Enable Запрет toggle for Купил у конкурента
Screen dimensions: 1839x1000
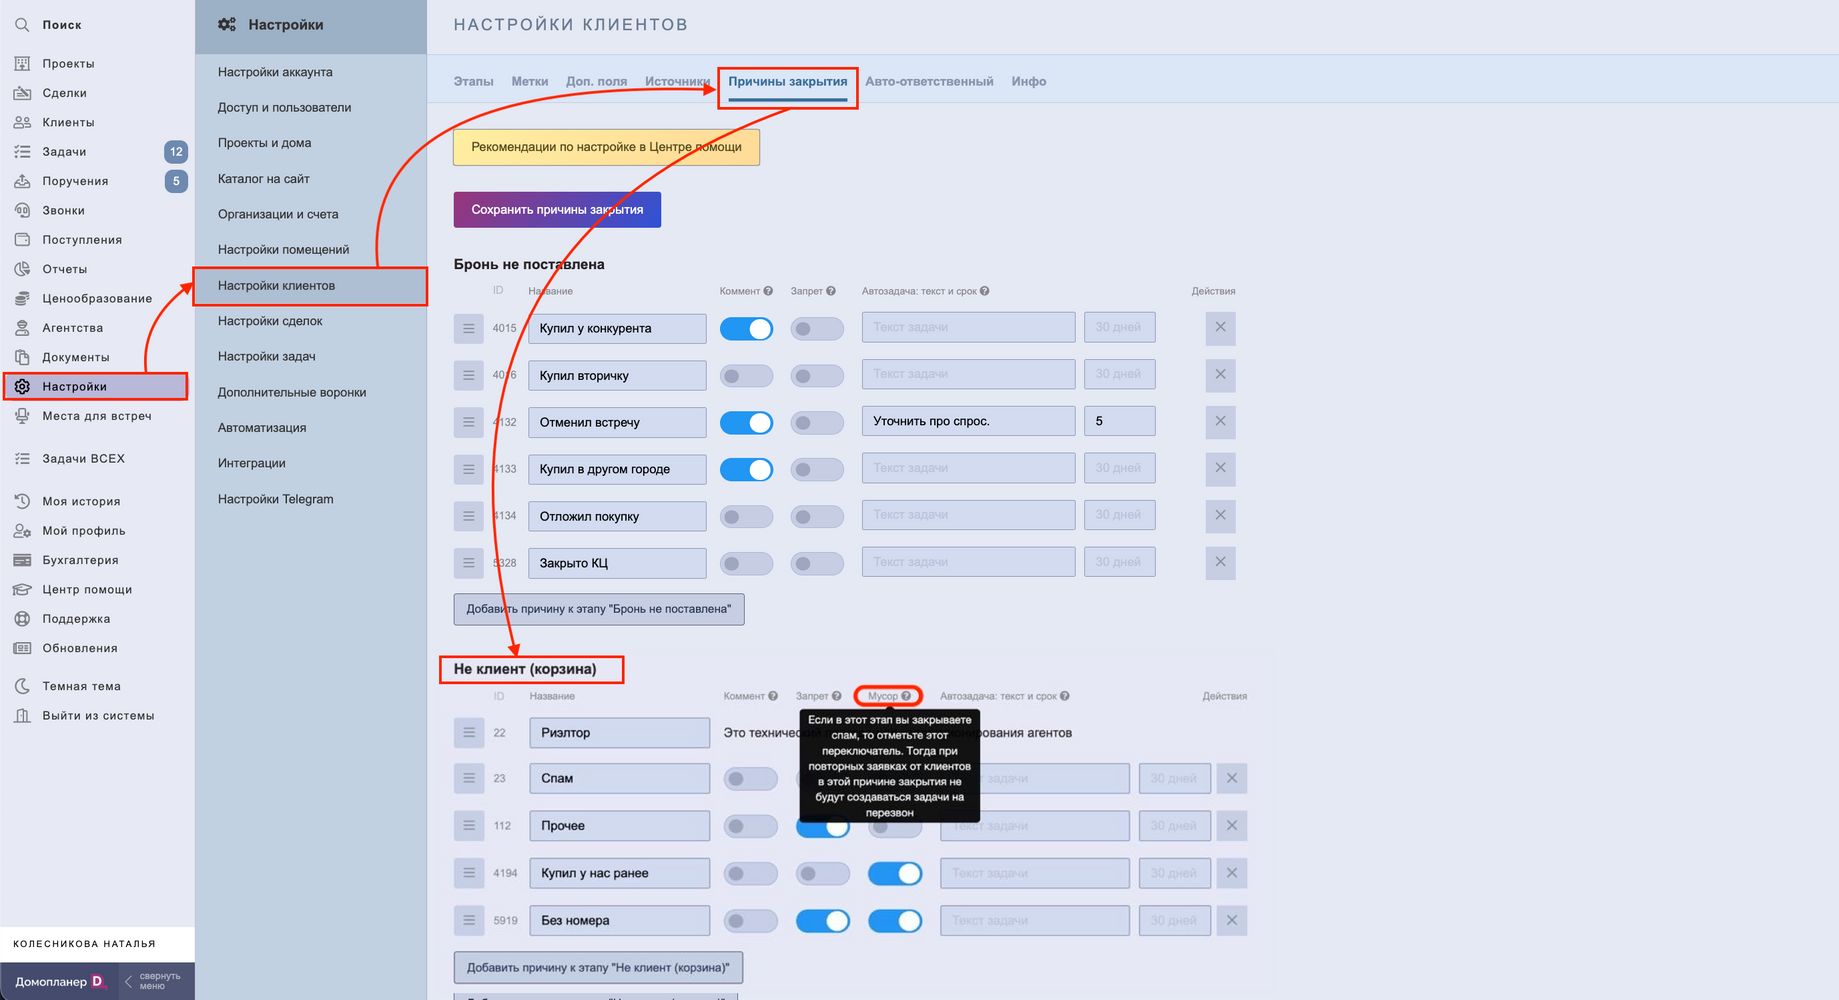(817, 329)
